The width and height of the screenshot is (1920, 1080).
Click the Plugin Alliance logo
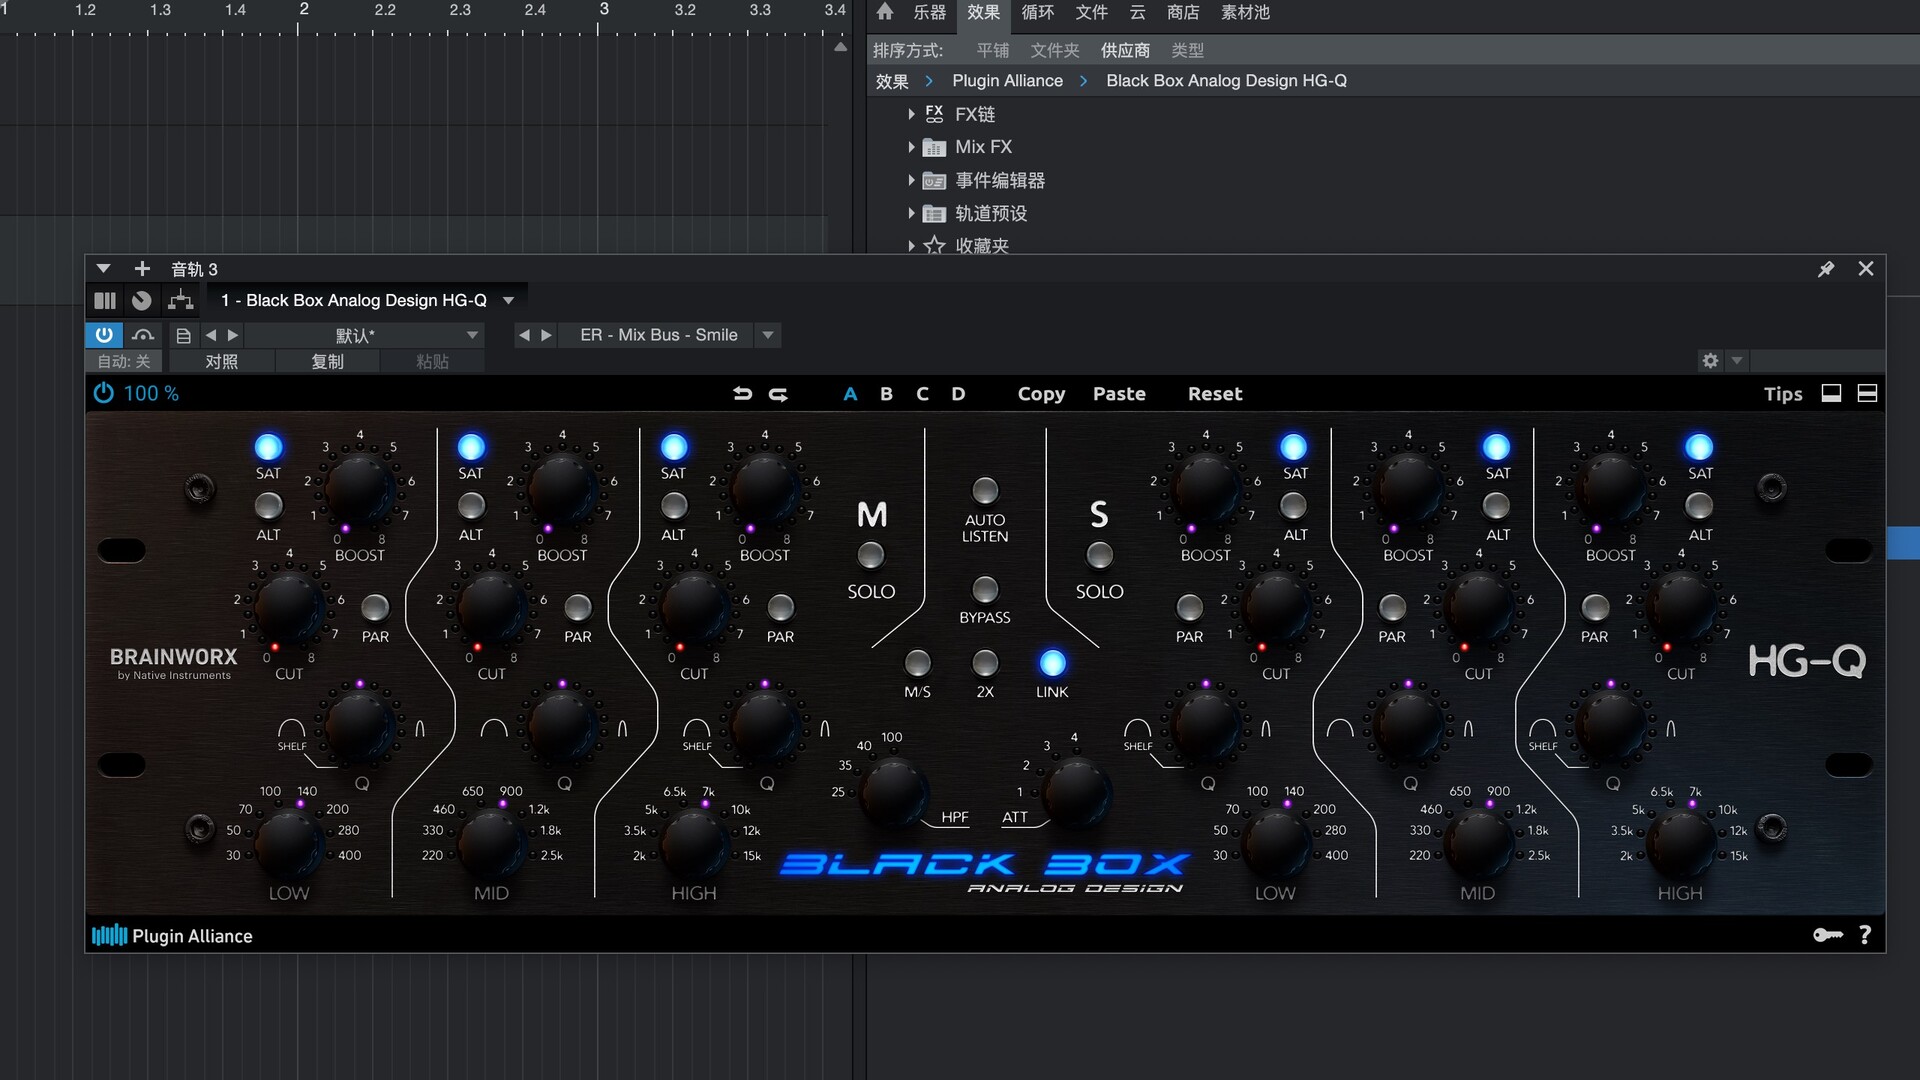point(172,936)
